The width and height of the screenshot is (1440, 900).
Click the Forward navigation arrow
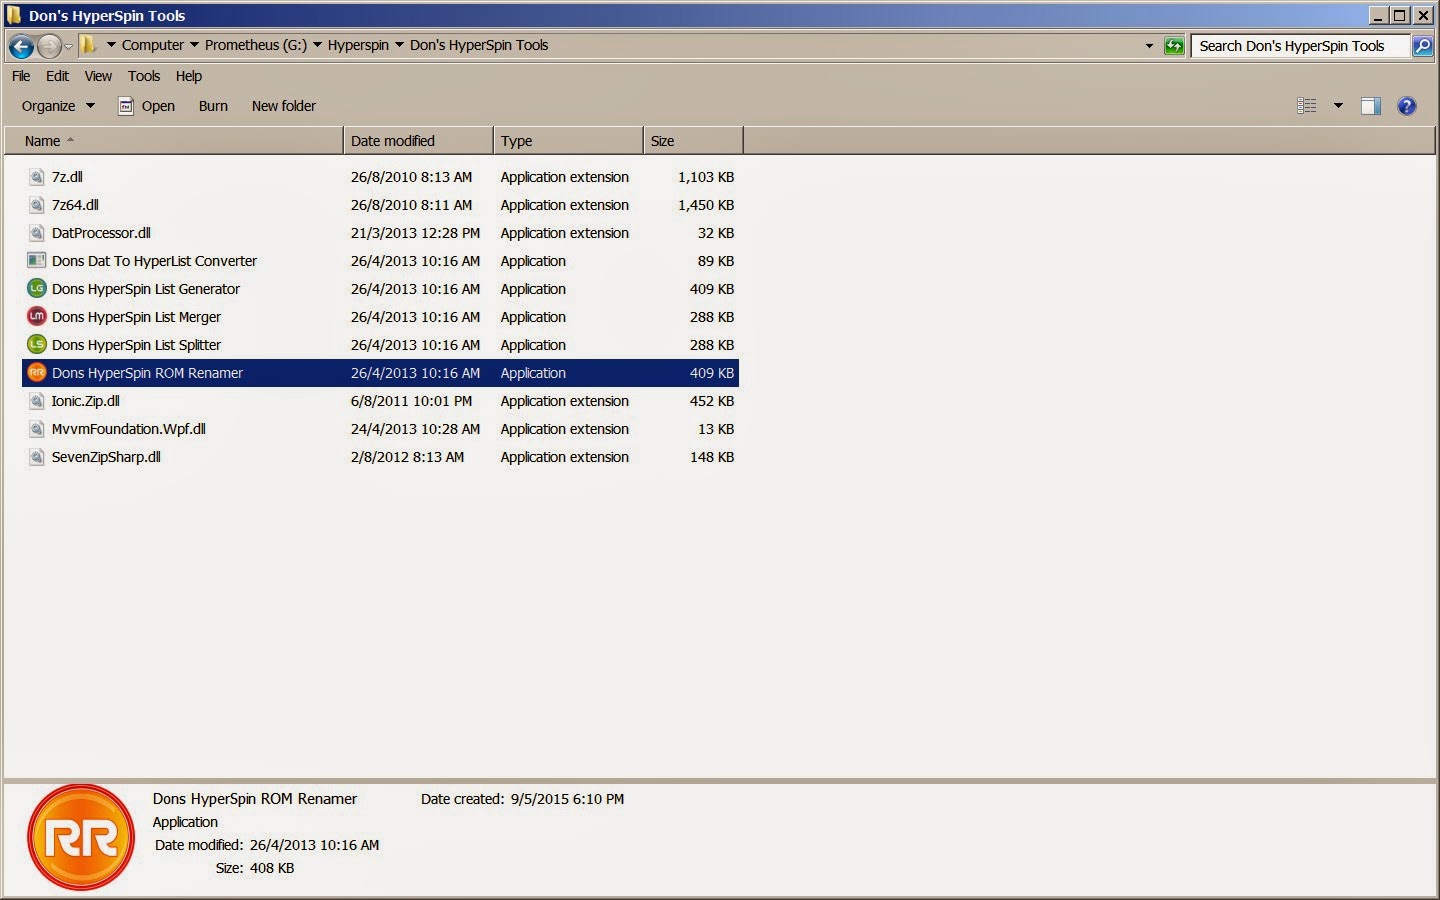click(x=49, y=46)
